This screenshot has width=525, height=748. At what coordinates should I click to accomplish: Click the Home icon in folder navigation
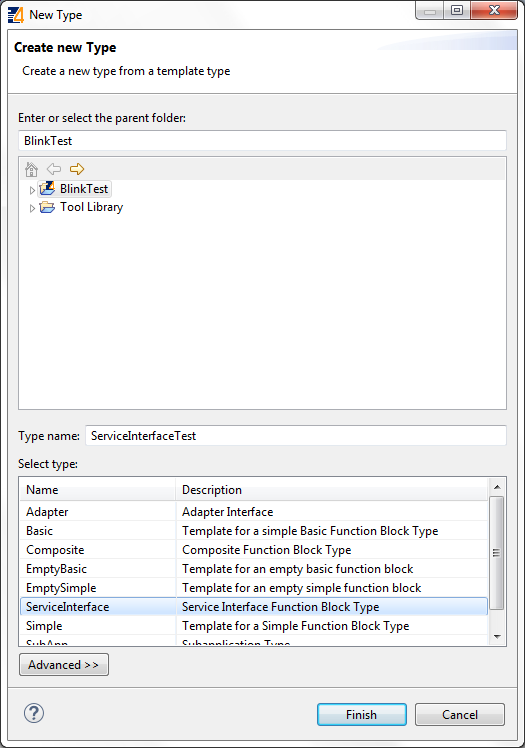tap(31, 169)
